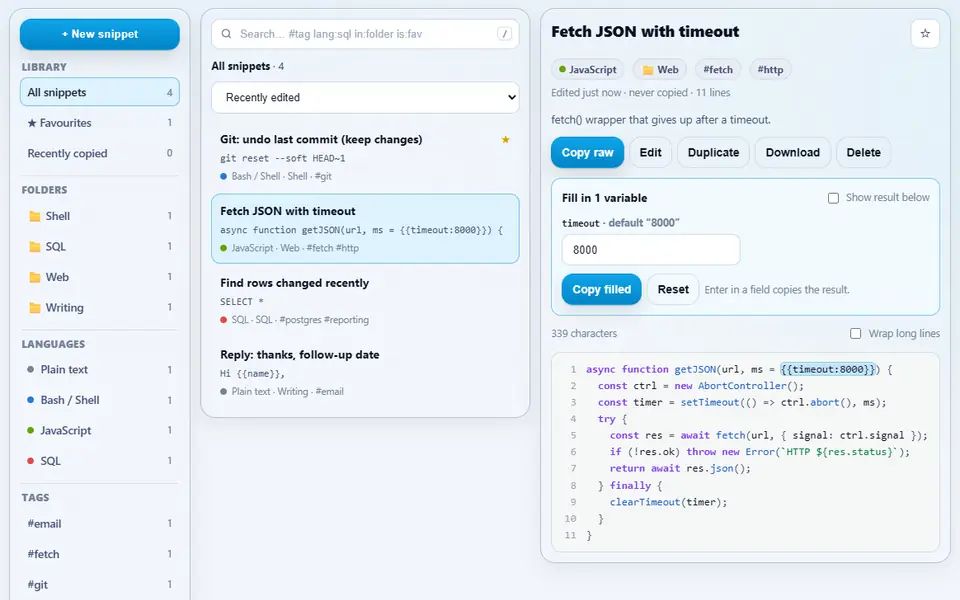Click the Copy raw button

tap(587, 152)
